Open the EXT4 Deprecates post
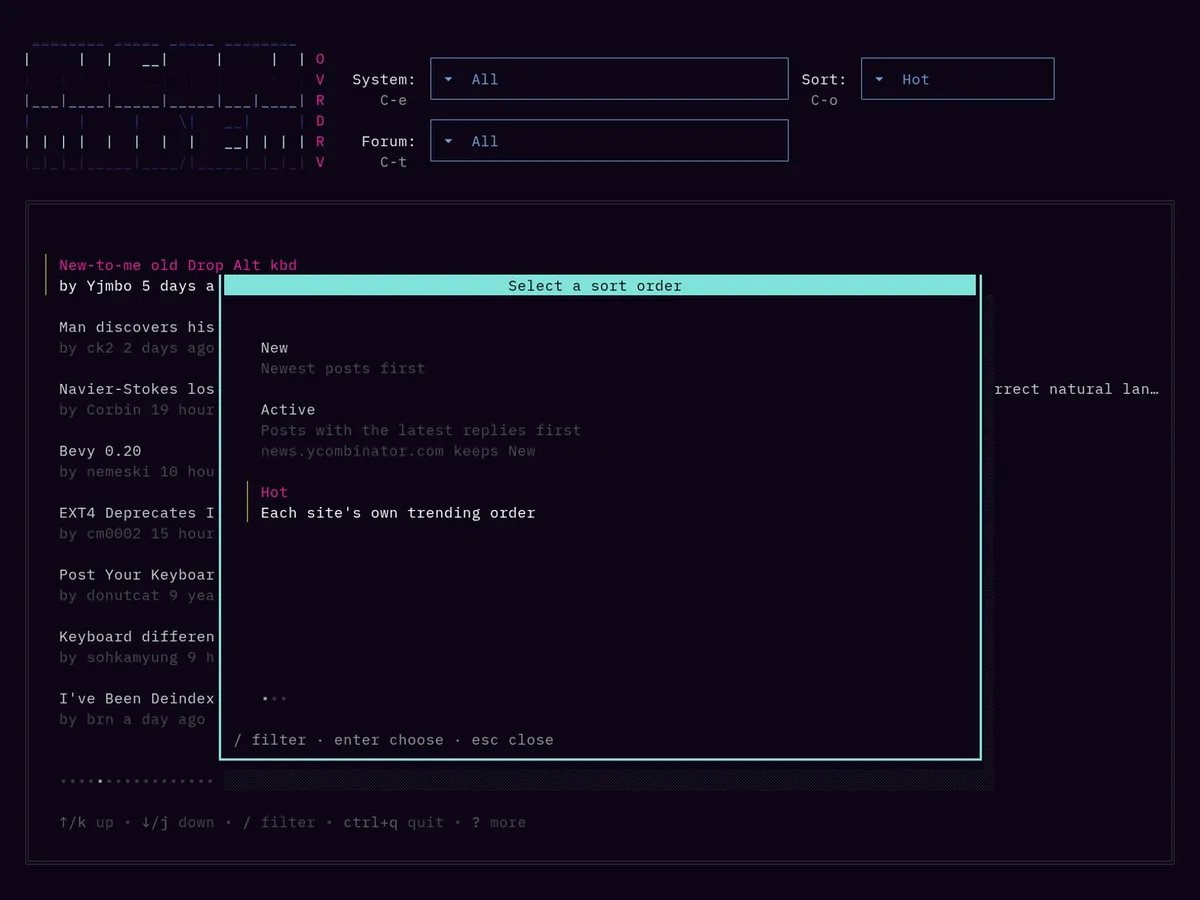Image resolution: width=1200 pixels, height=900 pixels. click(136, 513)
